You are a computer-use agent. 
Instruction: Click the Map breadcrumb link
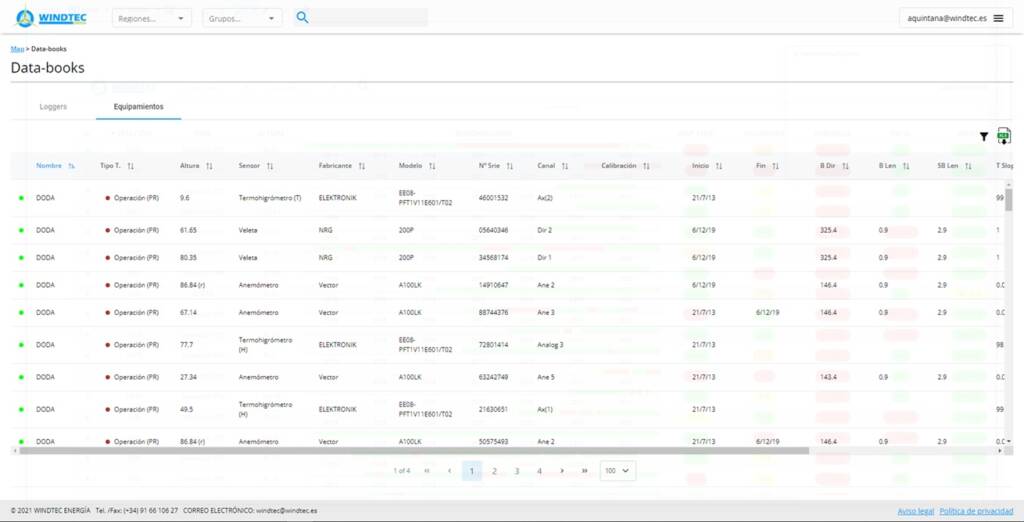tap(17, 48)
